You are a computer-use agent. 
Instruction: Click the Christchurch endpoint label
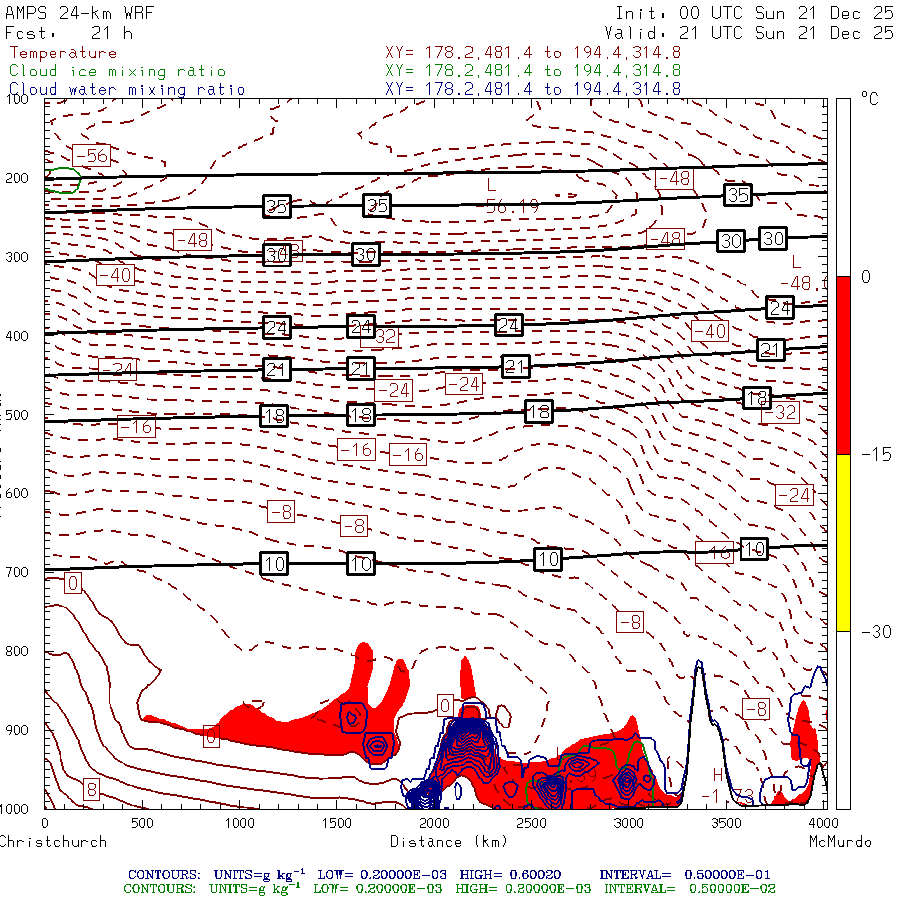point(53,841)
